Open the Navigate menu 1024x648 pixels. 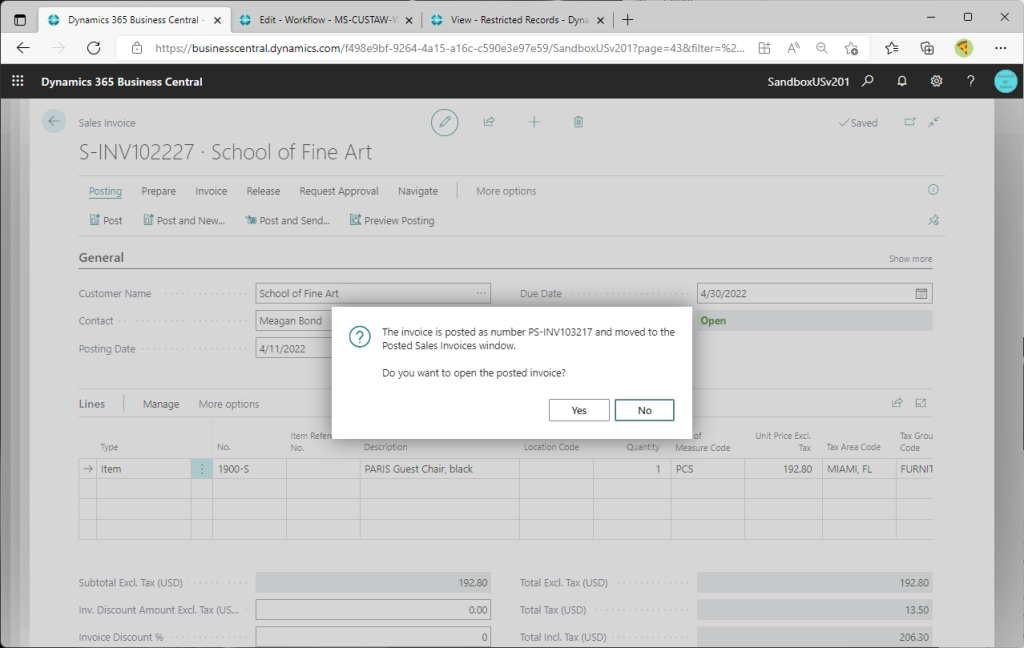(418, 191)
